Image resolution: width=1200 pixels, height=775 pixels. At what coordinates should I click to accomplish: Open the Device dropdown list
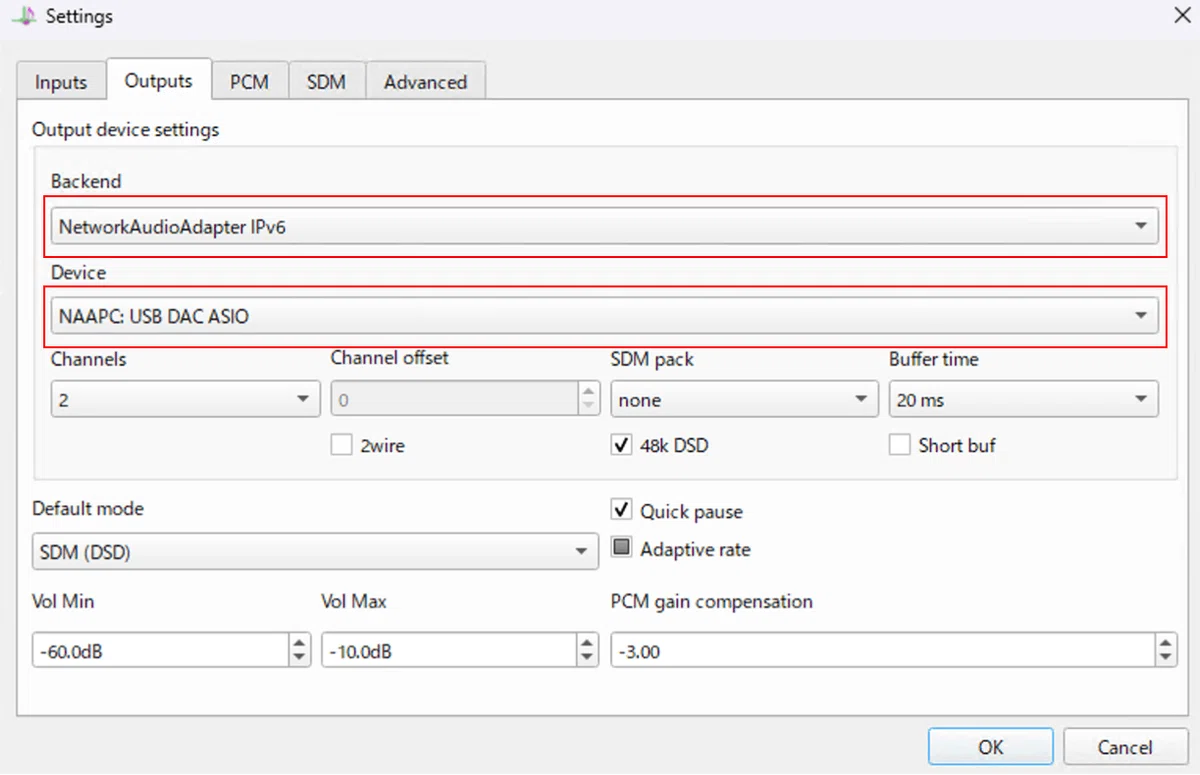(x=605, y=317)
